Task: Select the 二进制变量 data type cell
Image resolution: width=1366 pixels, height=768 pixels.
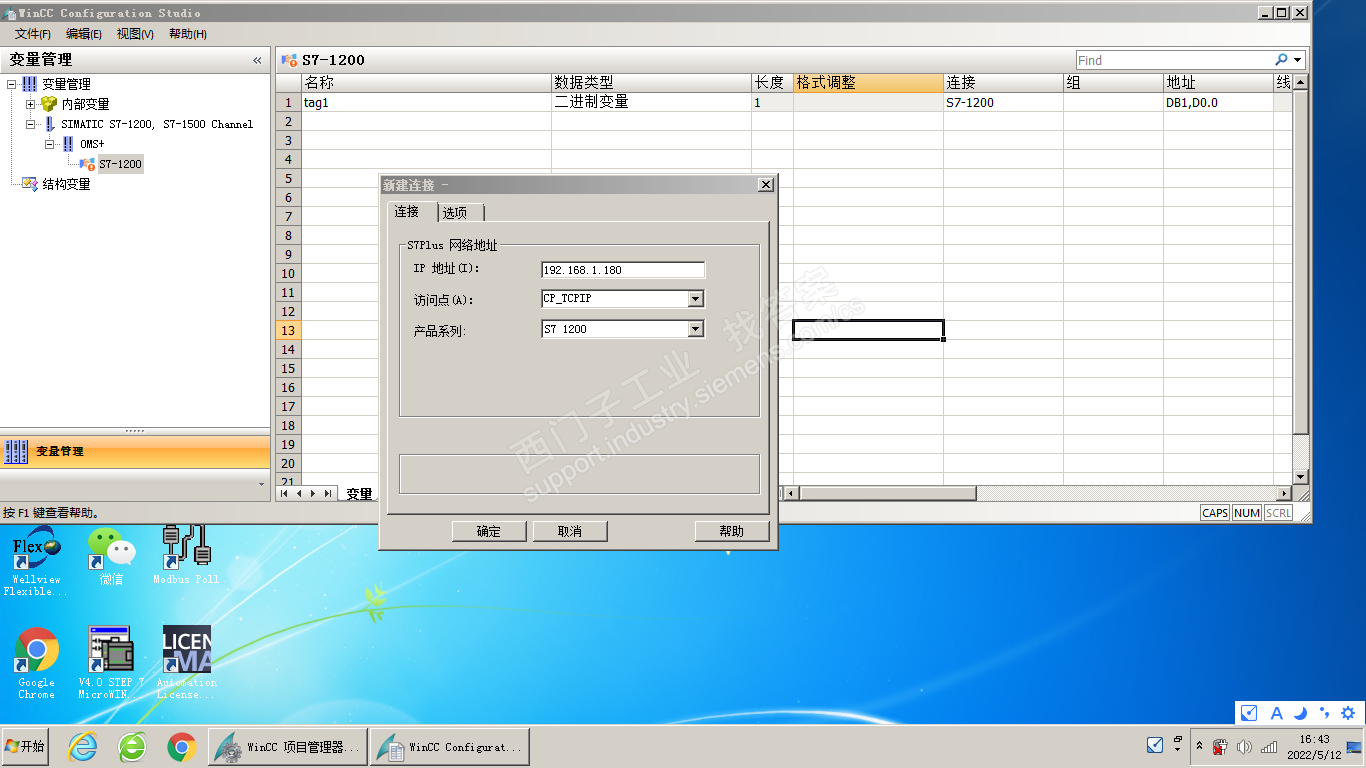Action: click(x=652, y=102)
